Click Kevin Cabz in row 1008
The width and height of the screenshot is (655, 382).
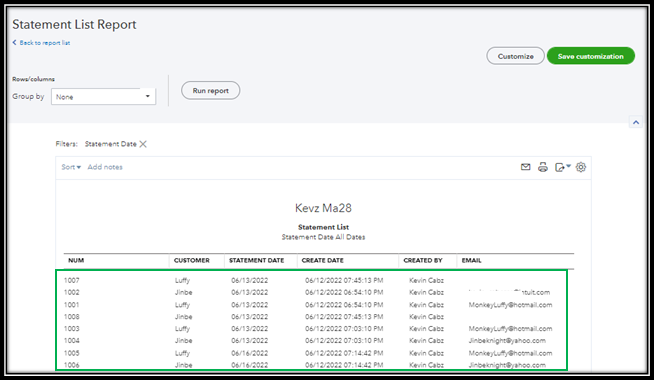426,317
